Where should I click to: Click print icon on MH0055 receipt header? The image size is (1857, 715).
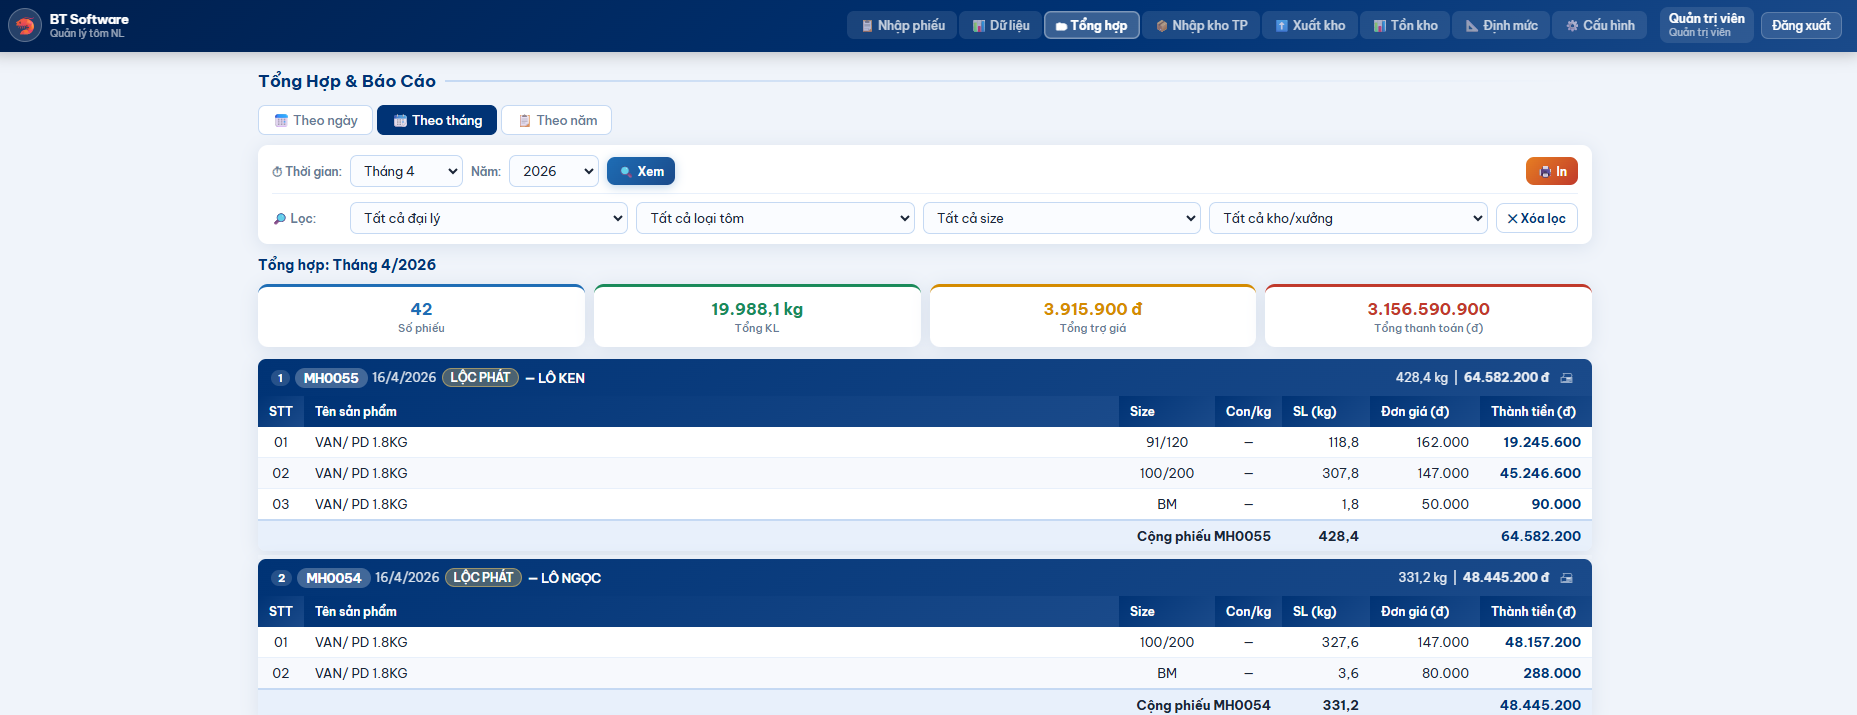[x=1567, y=378]
